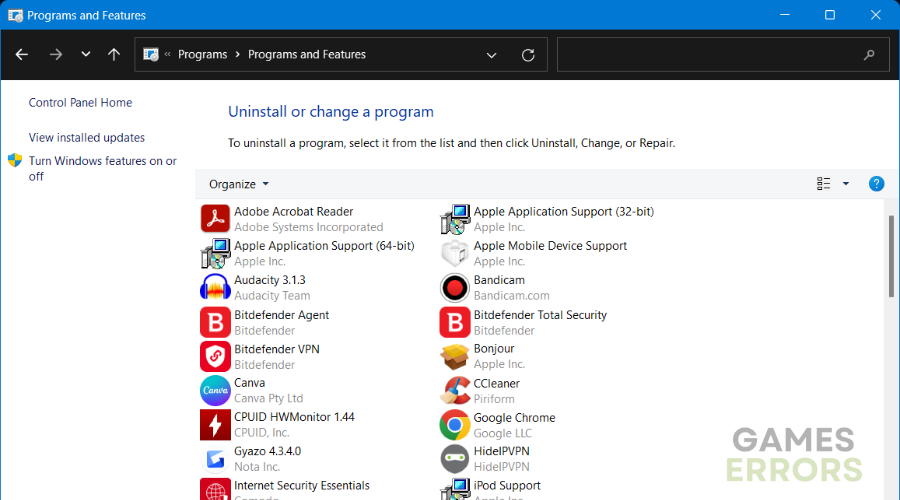Focus the search box in top right

click(710, 55)
